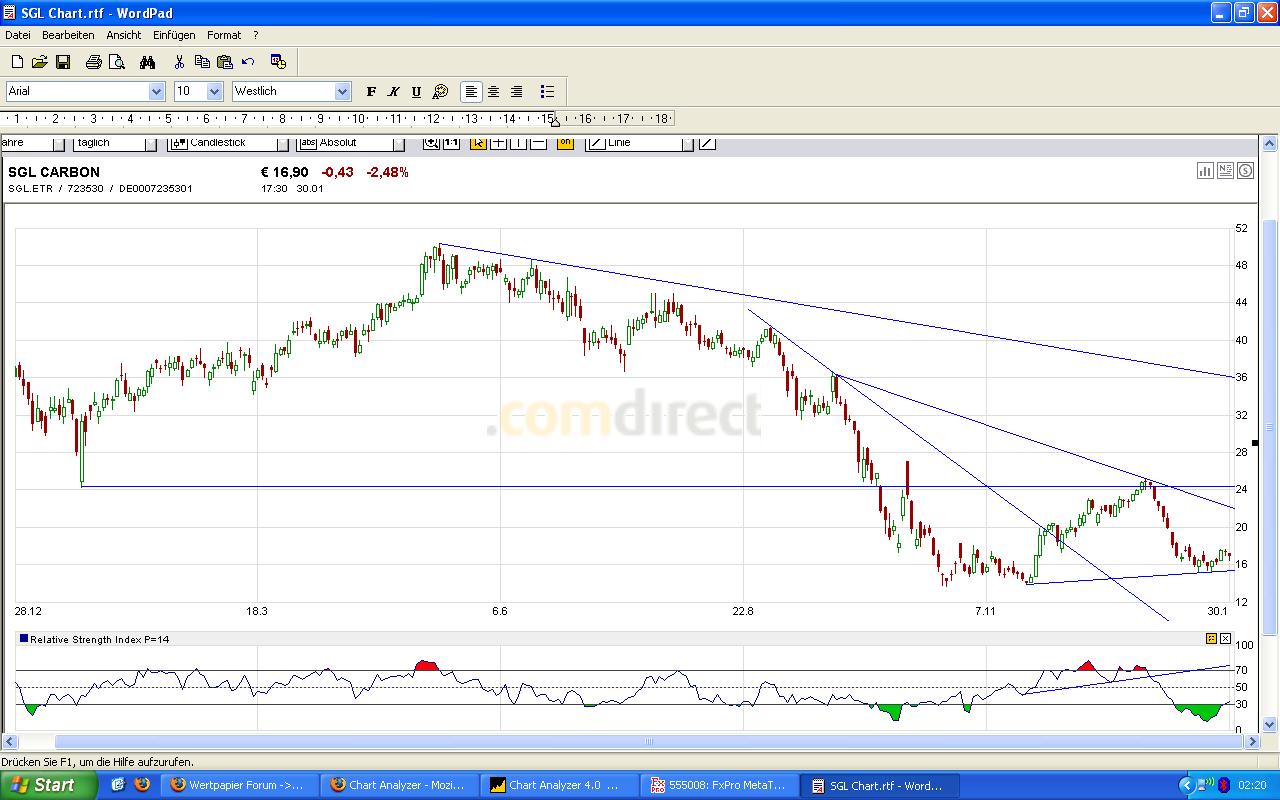Copy selection using the copy icon
The height and width of the screenshot is (800, 1280).
click(202, 62)
